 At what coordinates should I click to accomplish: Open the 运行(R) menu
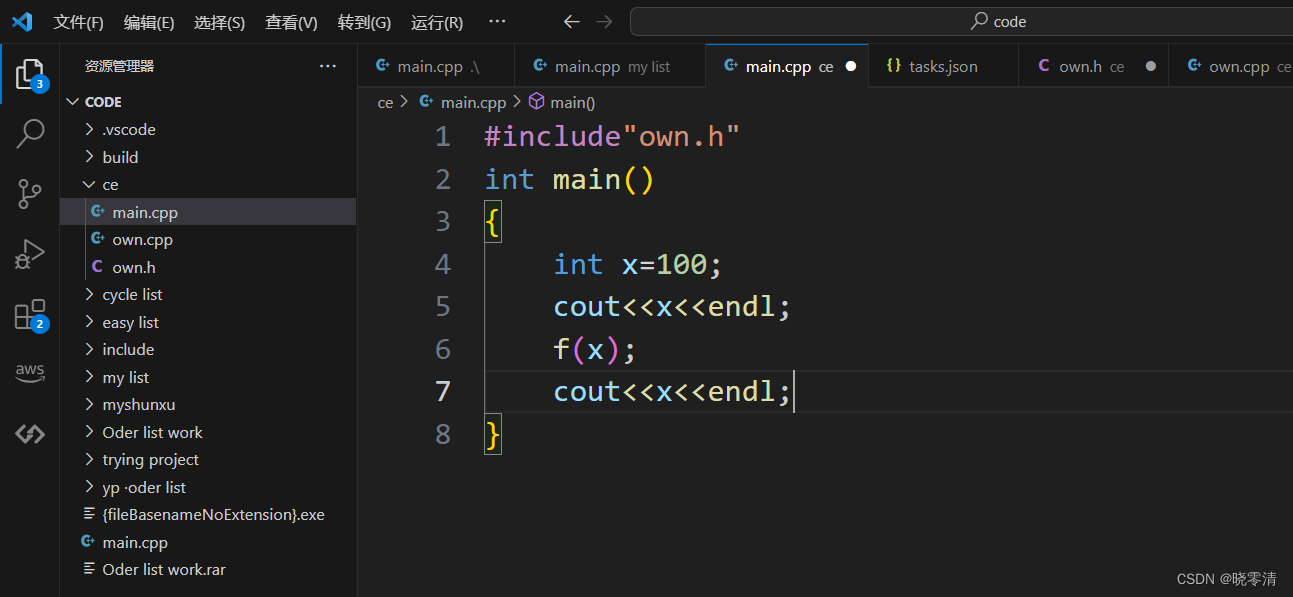click(x=437, y=20)
